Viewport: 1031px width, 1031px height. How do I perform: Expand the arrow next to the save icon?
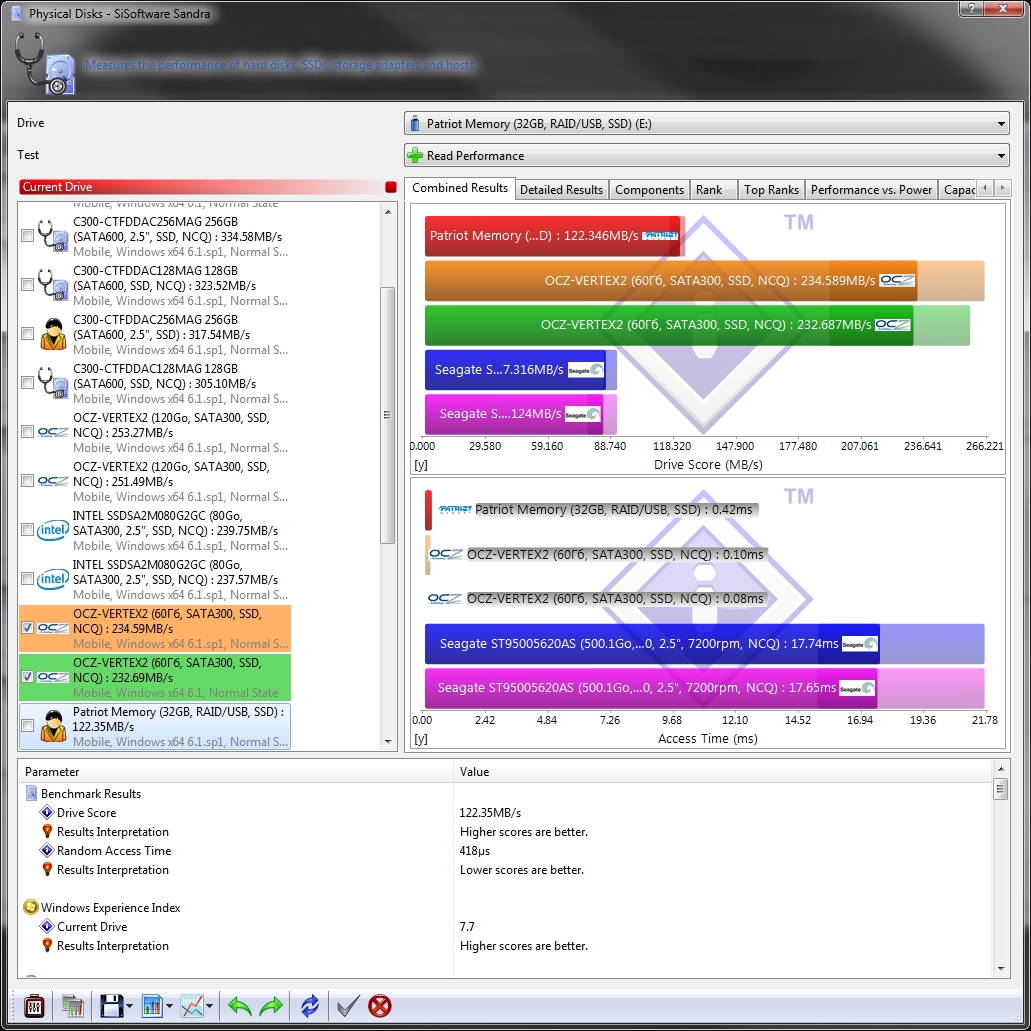pos(129,1006)
